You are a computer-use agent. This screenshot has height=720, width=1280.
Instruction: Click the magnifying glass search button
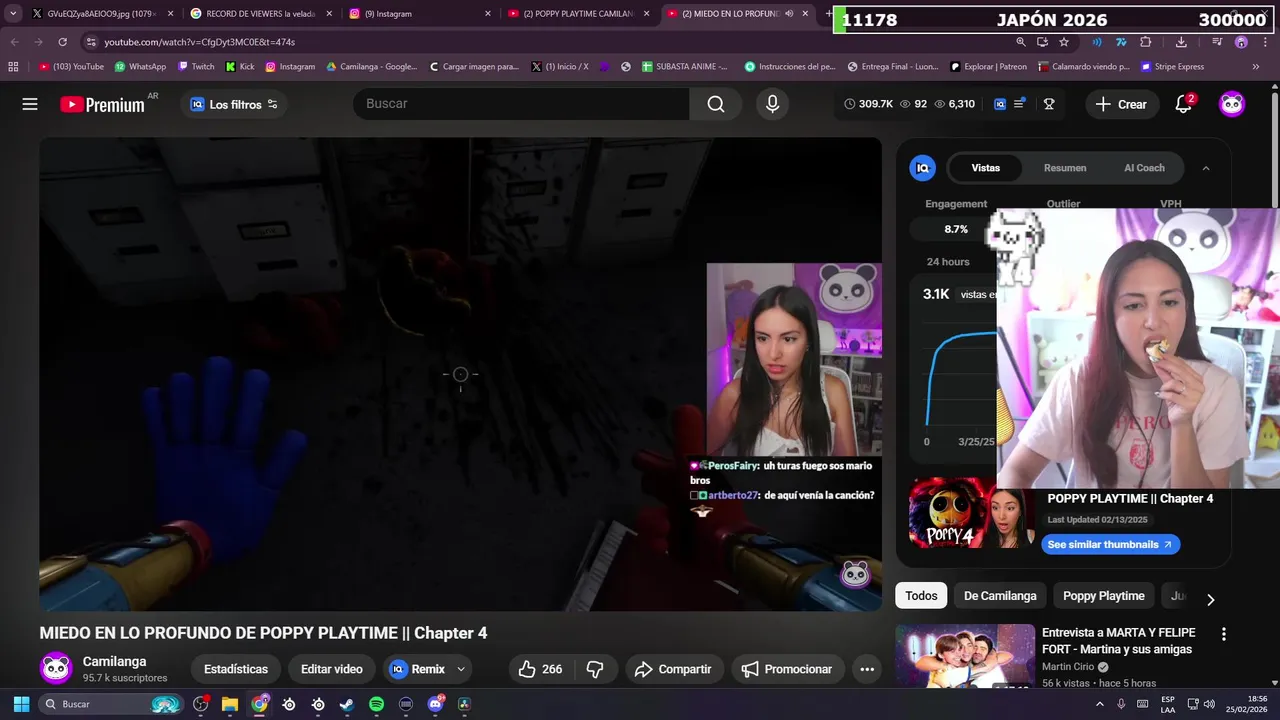tap(716, 104)
